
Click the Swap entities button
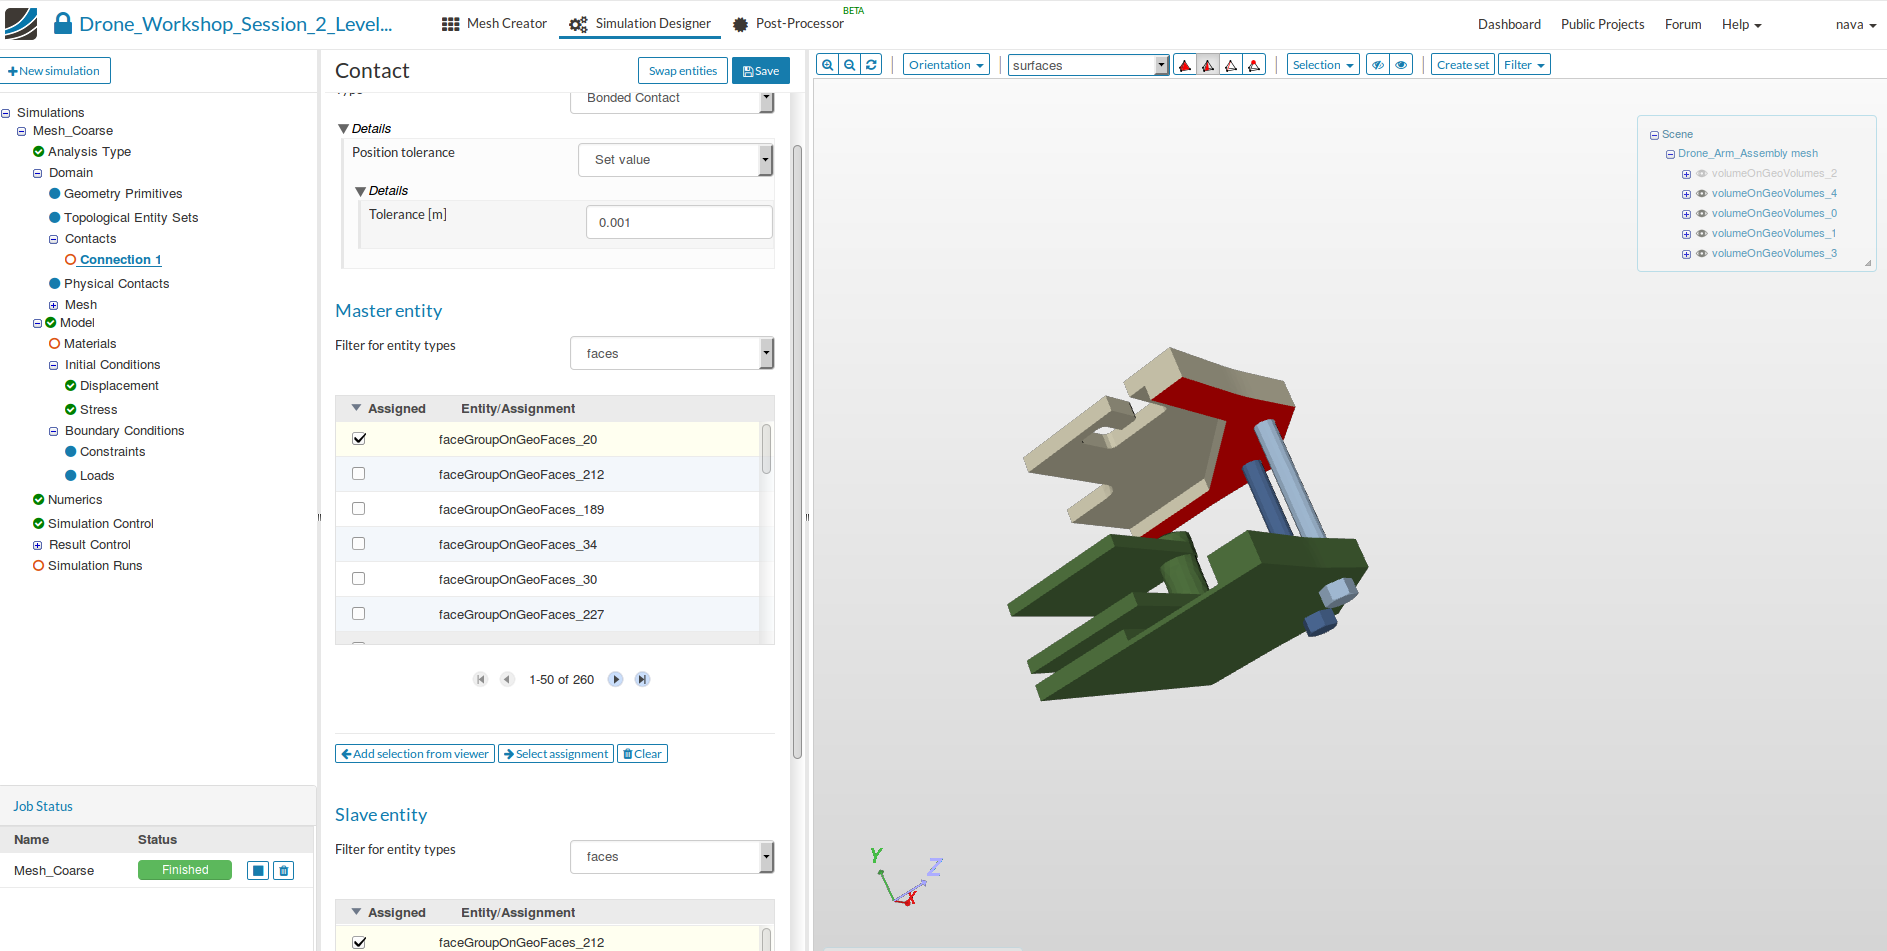click(x=682, y=71)
